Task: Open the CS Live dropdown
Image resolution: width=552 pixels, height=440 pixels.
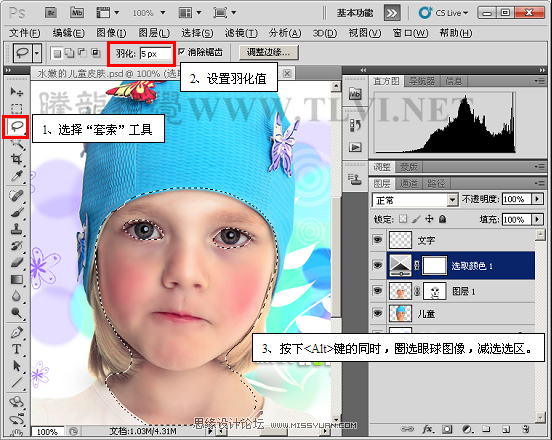Action: [444, 13]
